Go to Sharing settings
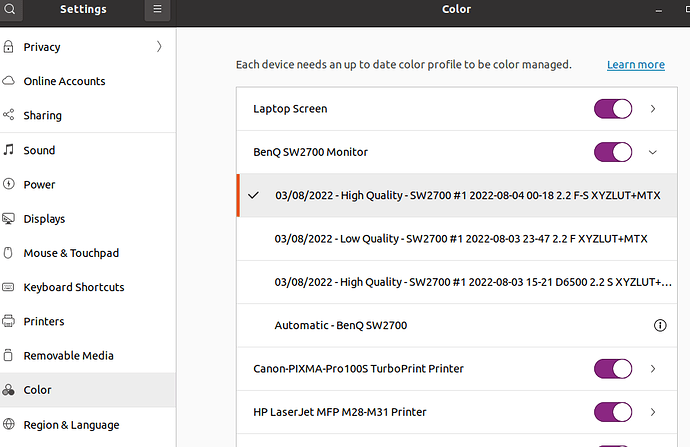This screenshot has width=690, height=447. (88, 115)
